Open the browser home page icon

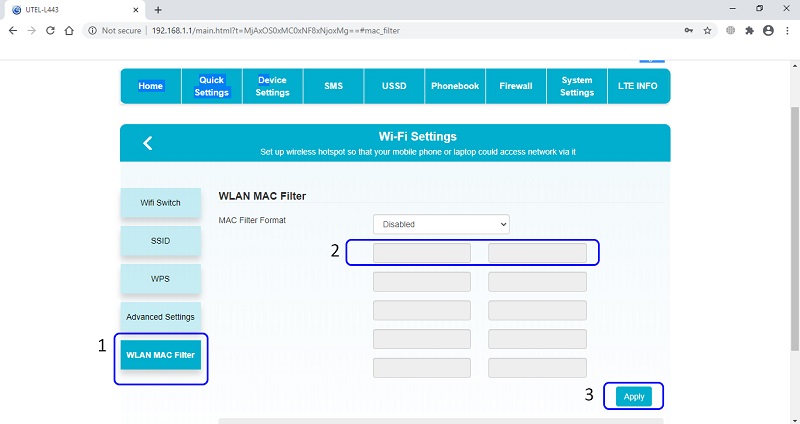point(69,31)
